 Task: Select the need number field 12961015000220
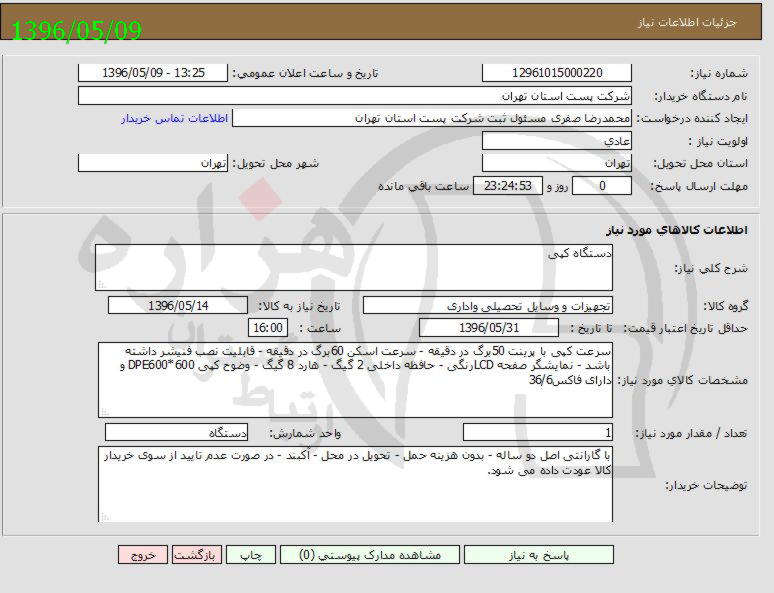click(557, 73)
